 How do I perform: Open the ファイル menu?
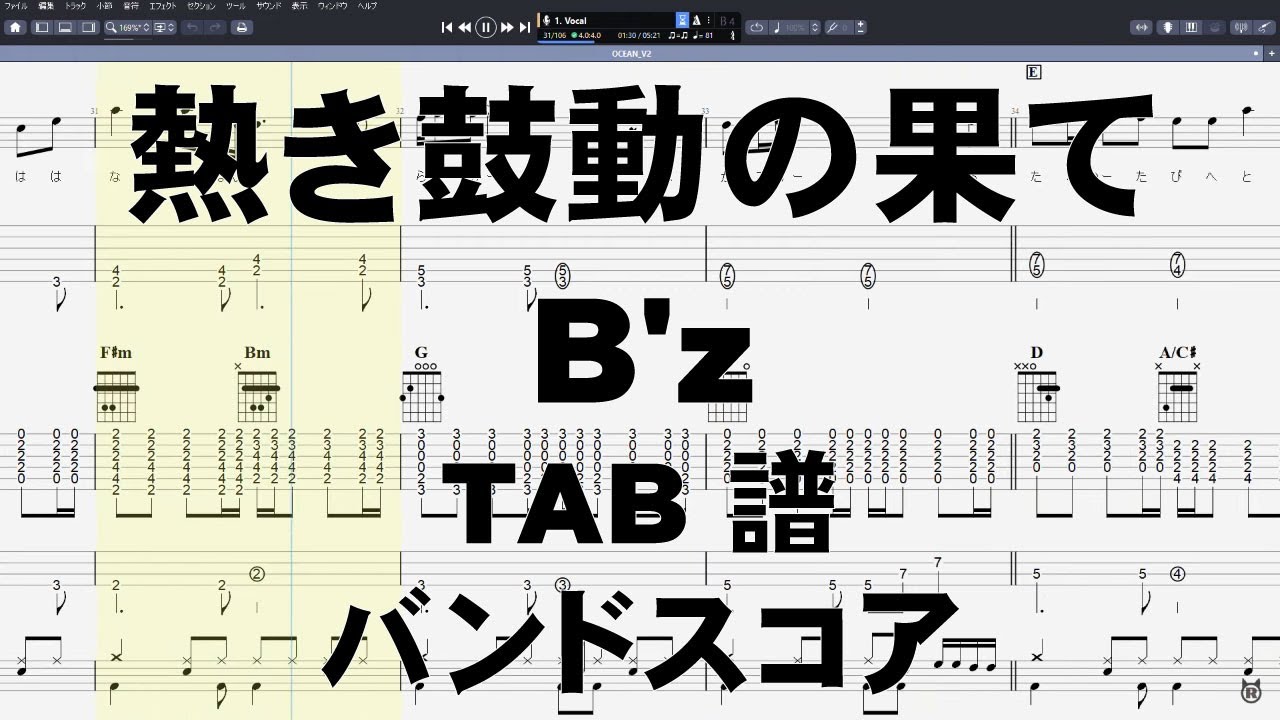[16, 6]
